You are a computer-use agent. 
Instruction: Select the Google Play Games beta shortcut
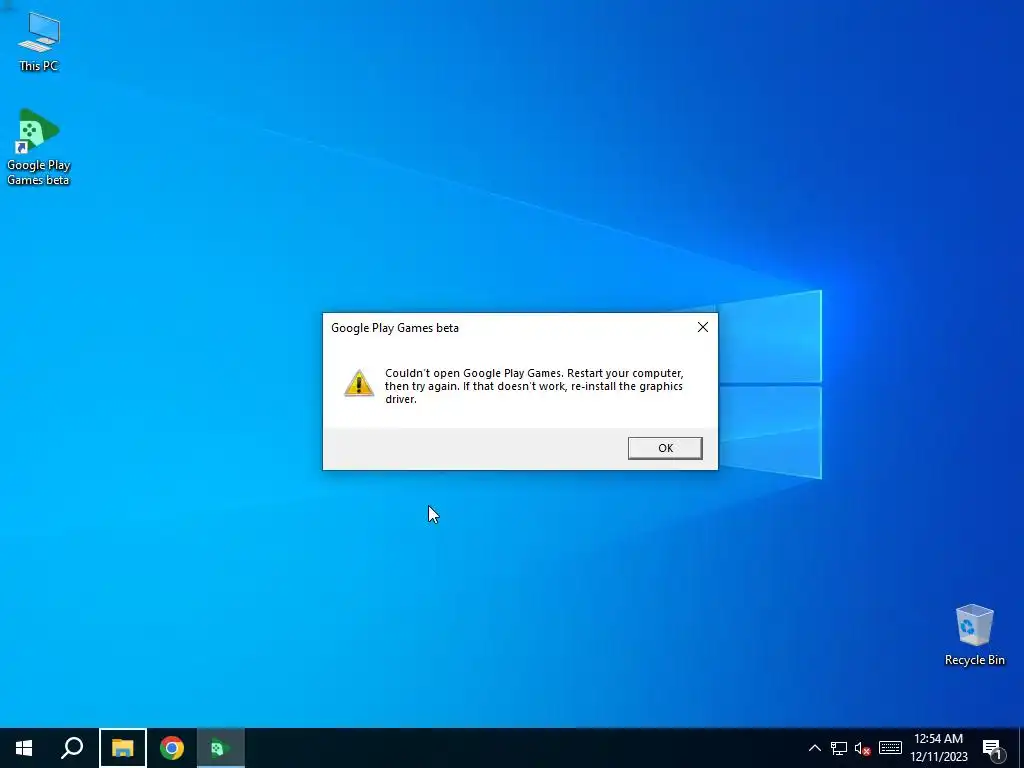39,148
